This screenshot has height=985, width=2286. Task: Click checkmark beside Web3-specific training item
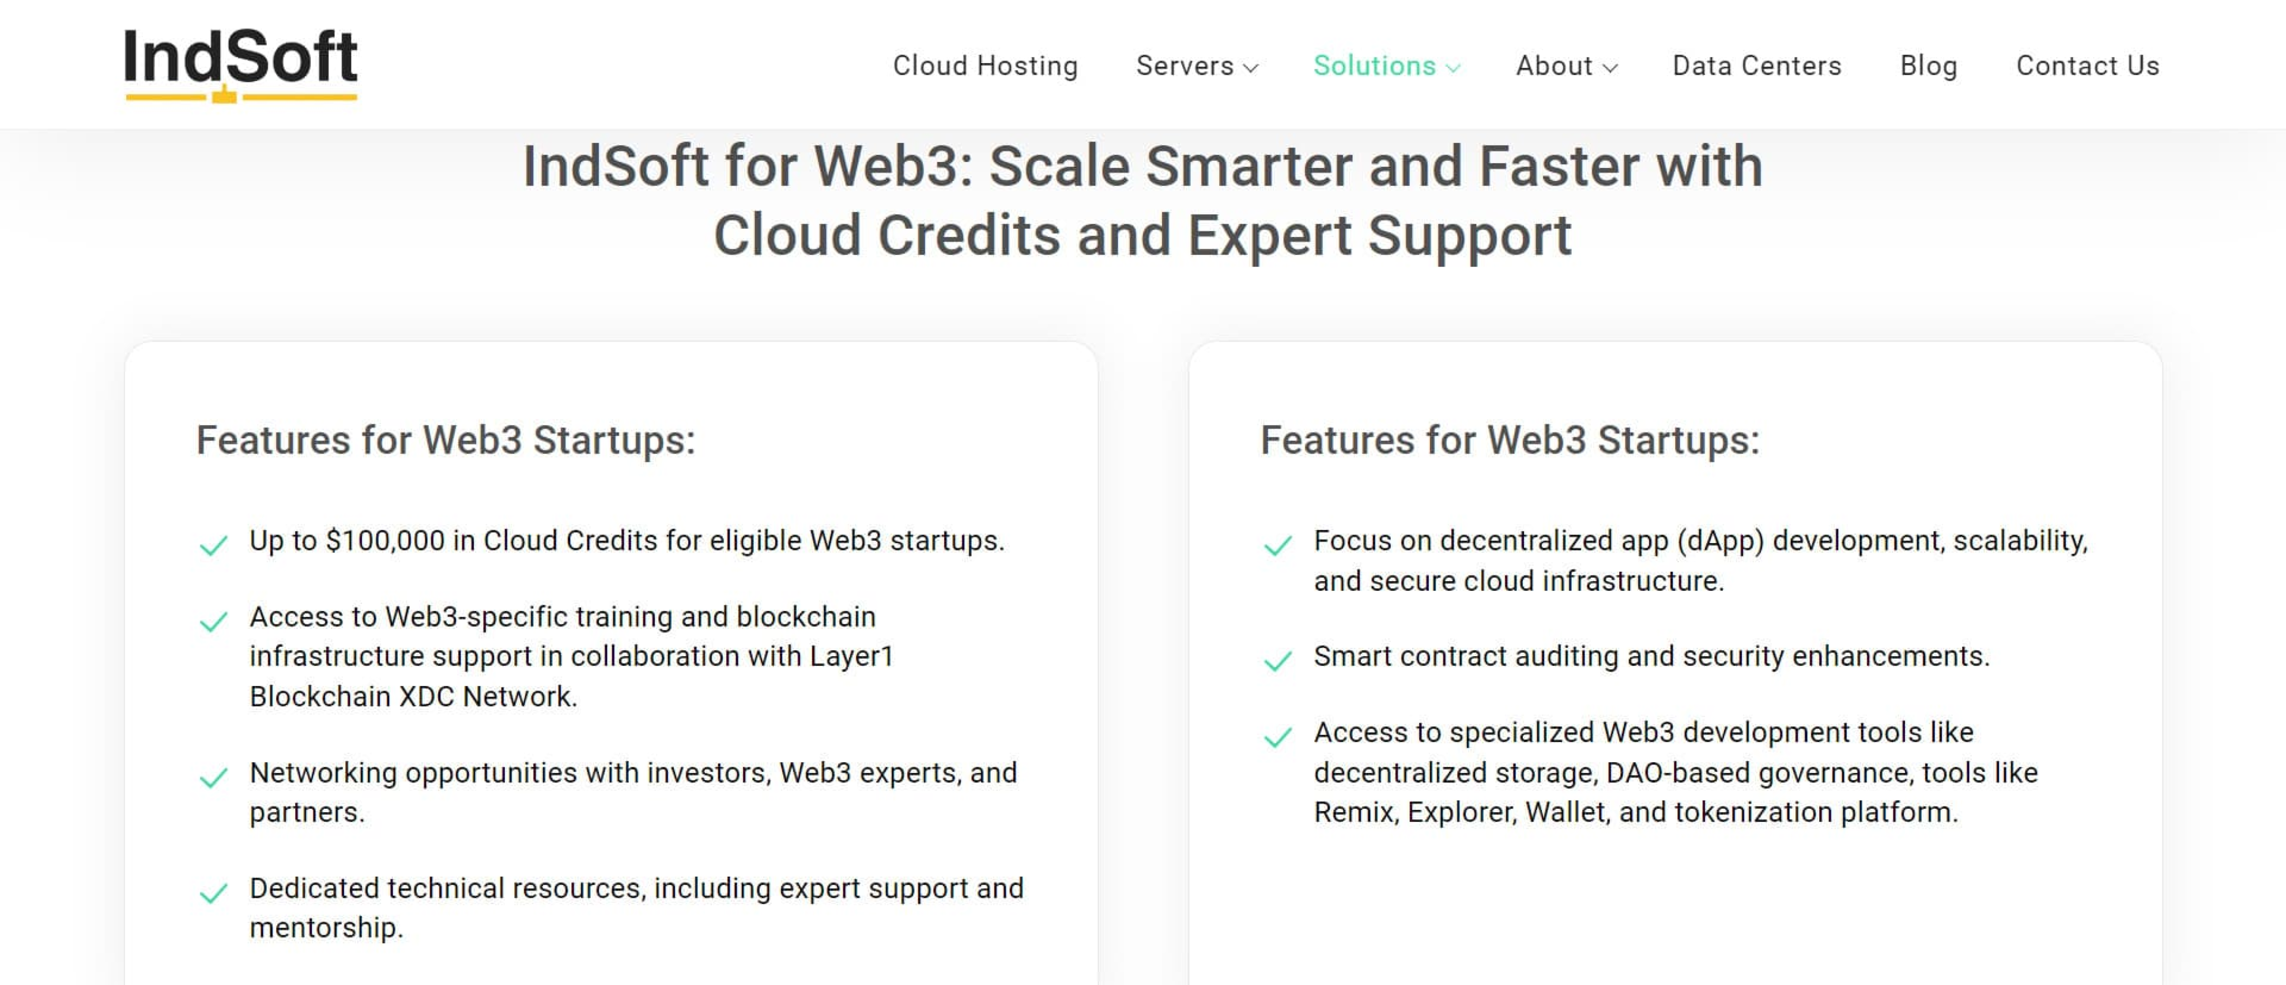[x=213, y=621]
